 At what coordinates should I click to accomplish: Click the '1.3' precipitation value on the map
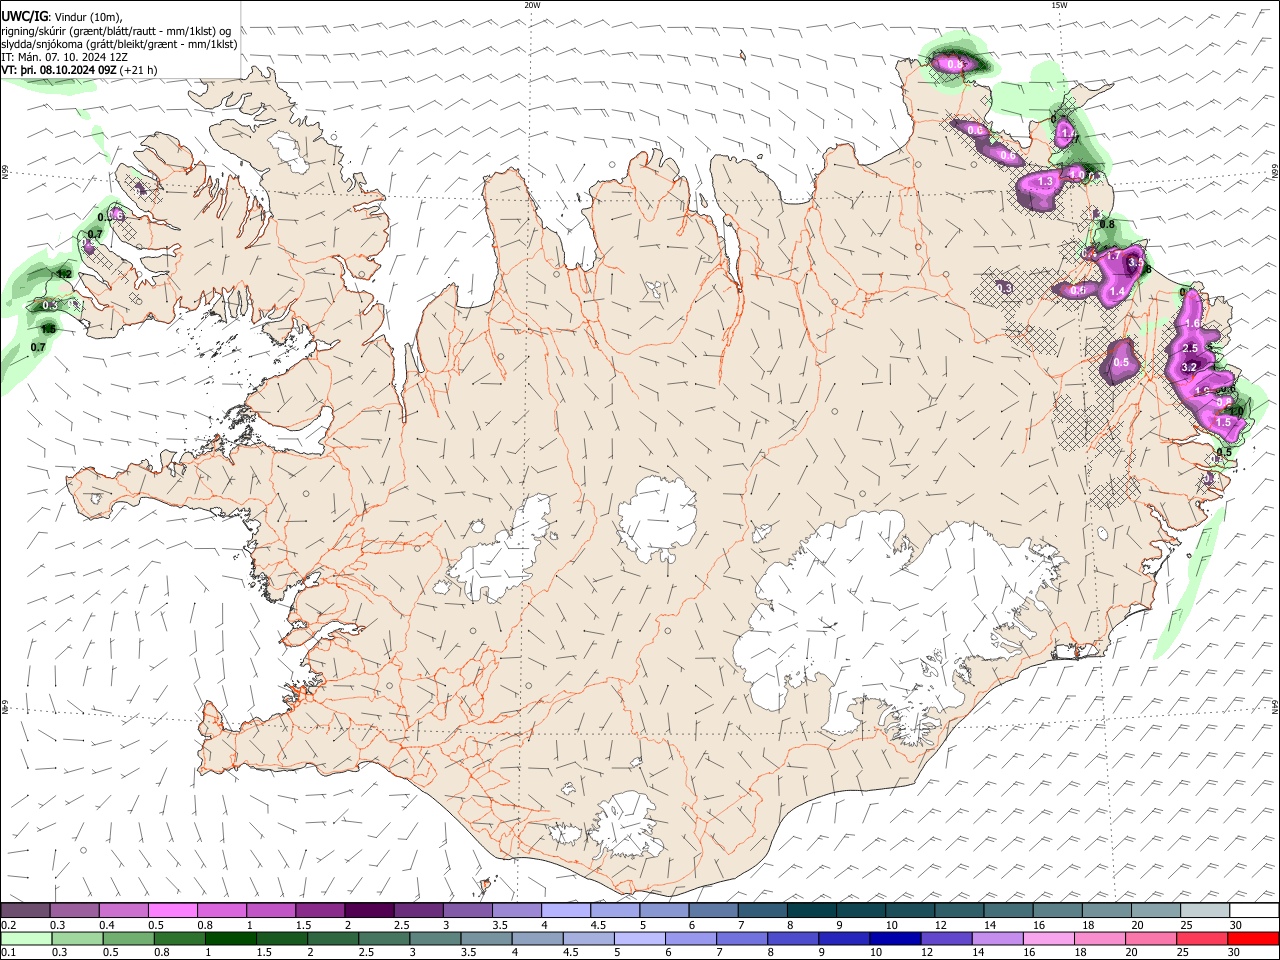(1047, 181)
